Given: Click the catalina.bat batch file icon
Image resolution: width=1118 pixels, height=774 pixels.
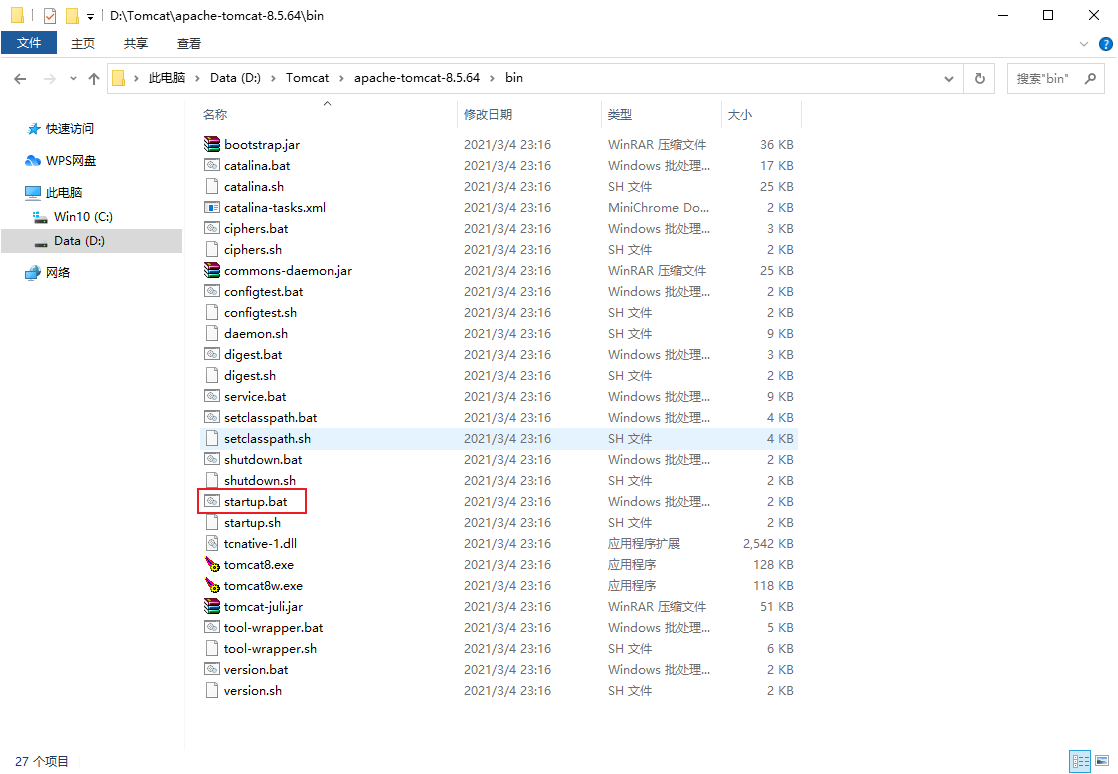Looking at the screenshot, I should pyautogui.click(x=212, y=165).
